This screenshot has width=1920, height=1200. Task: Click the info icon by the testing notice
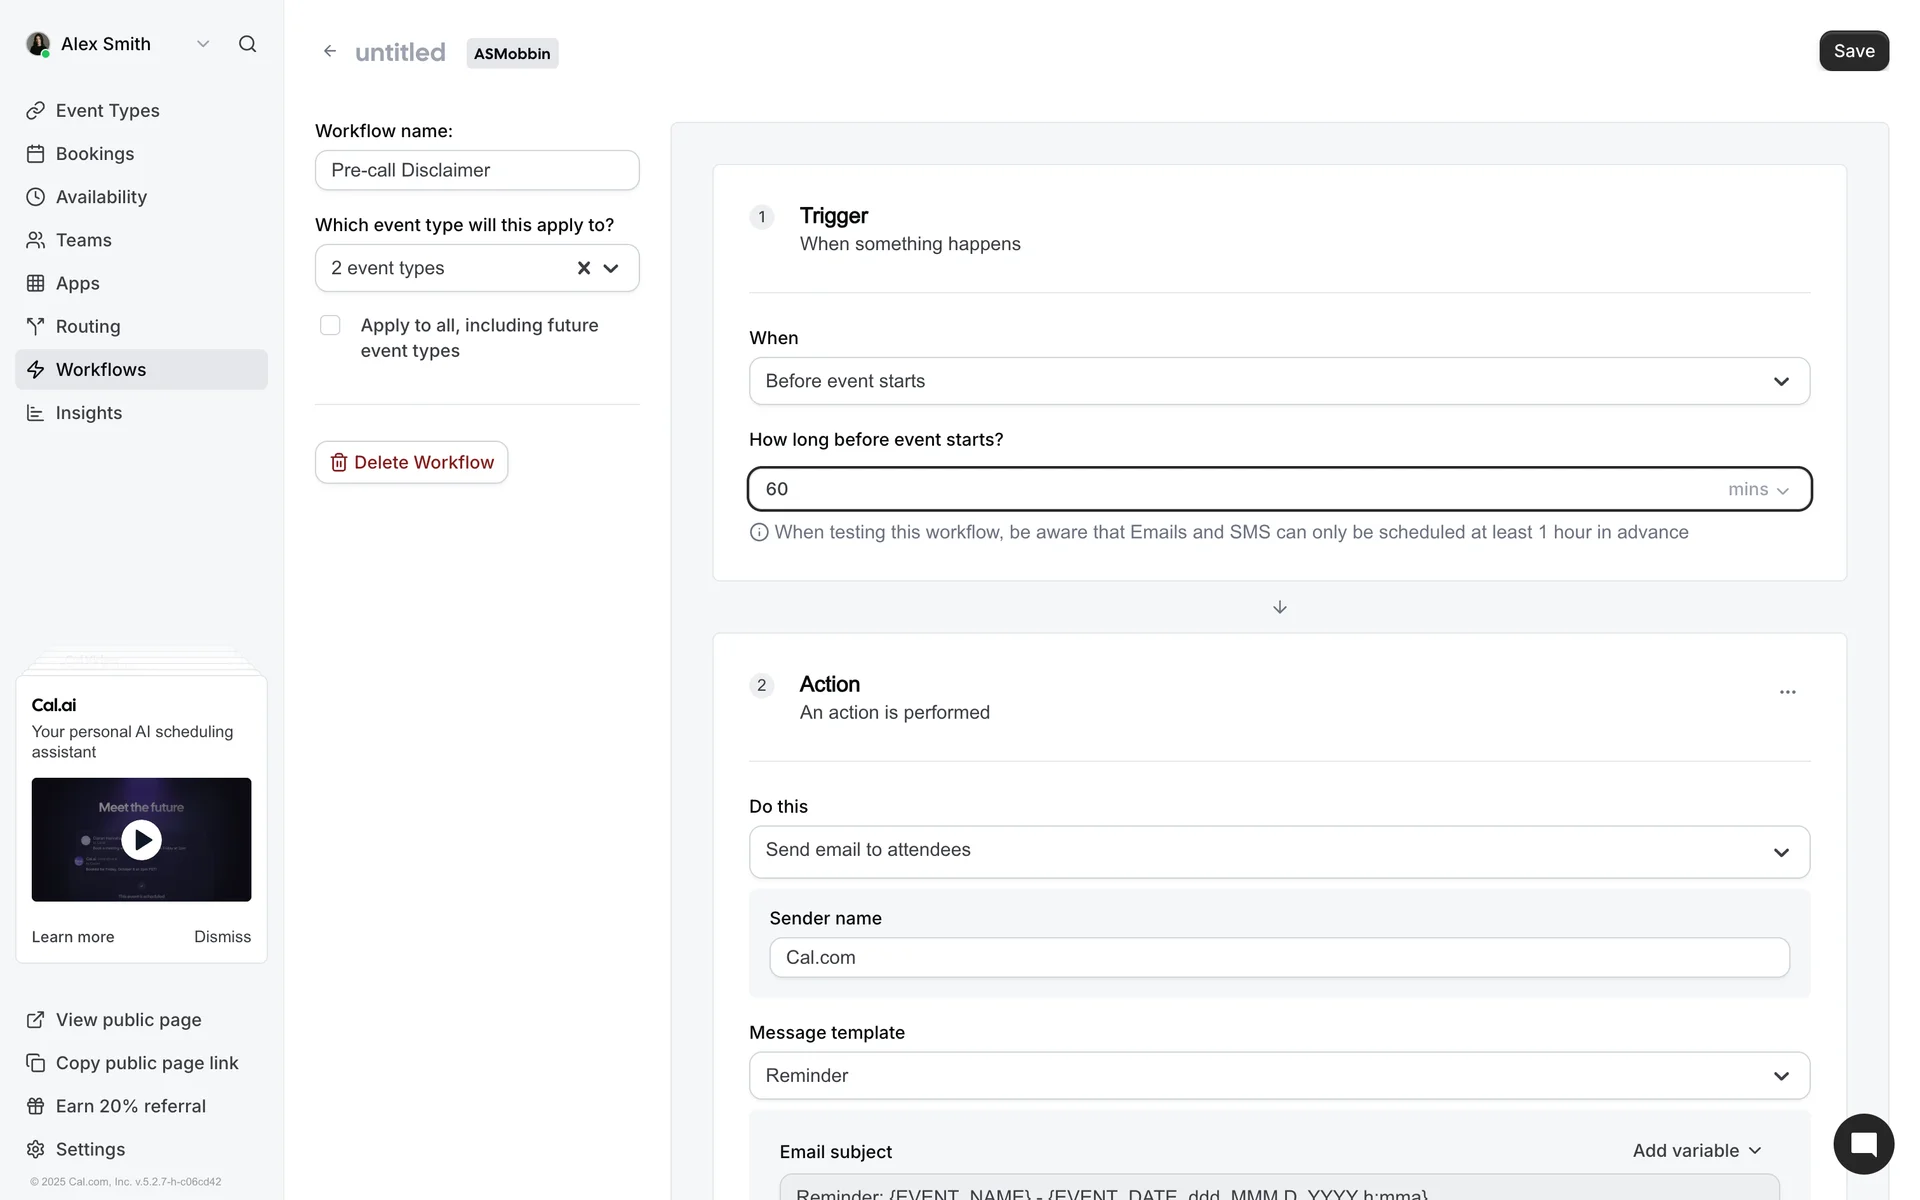[759, 532]
